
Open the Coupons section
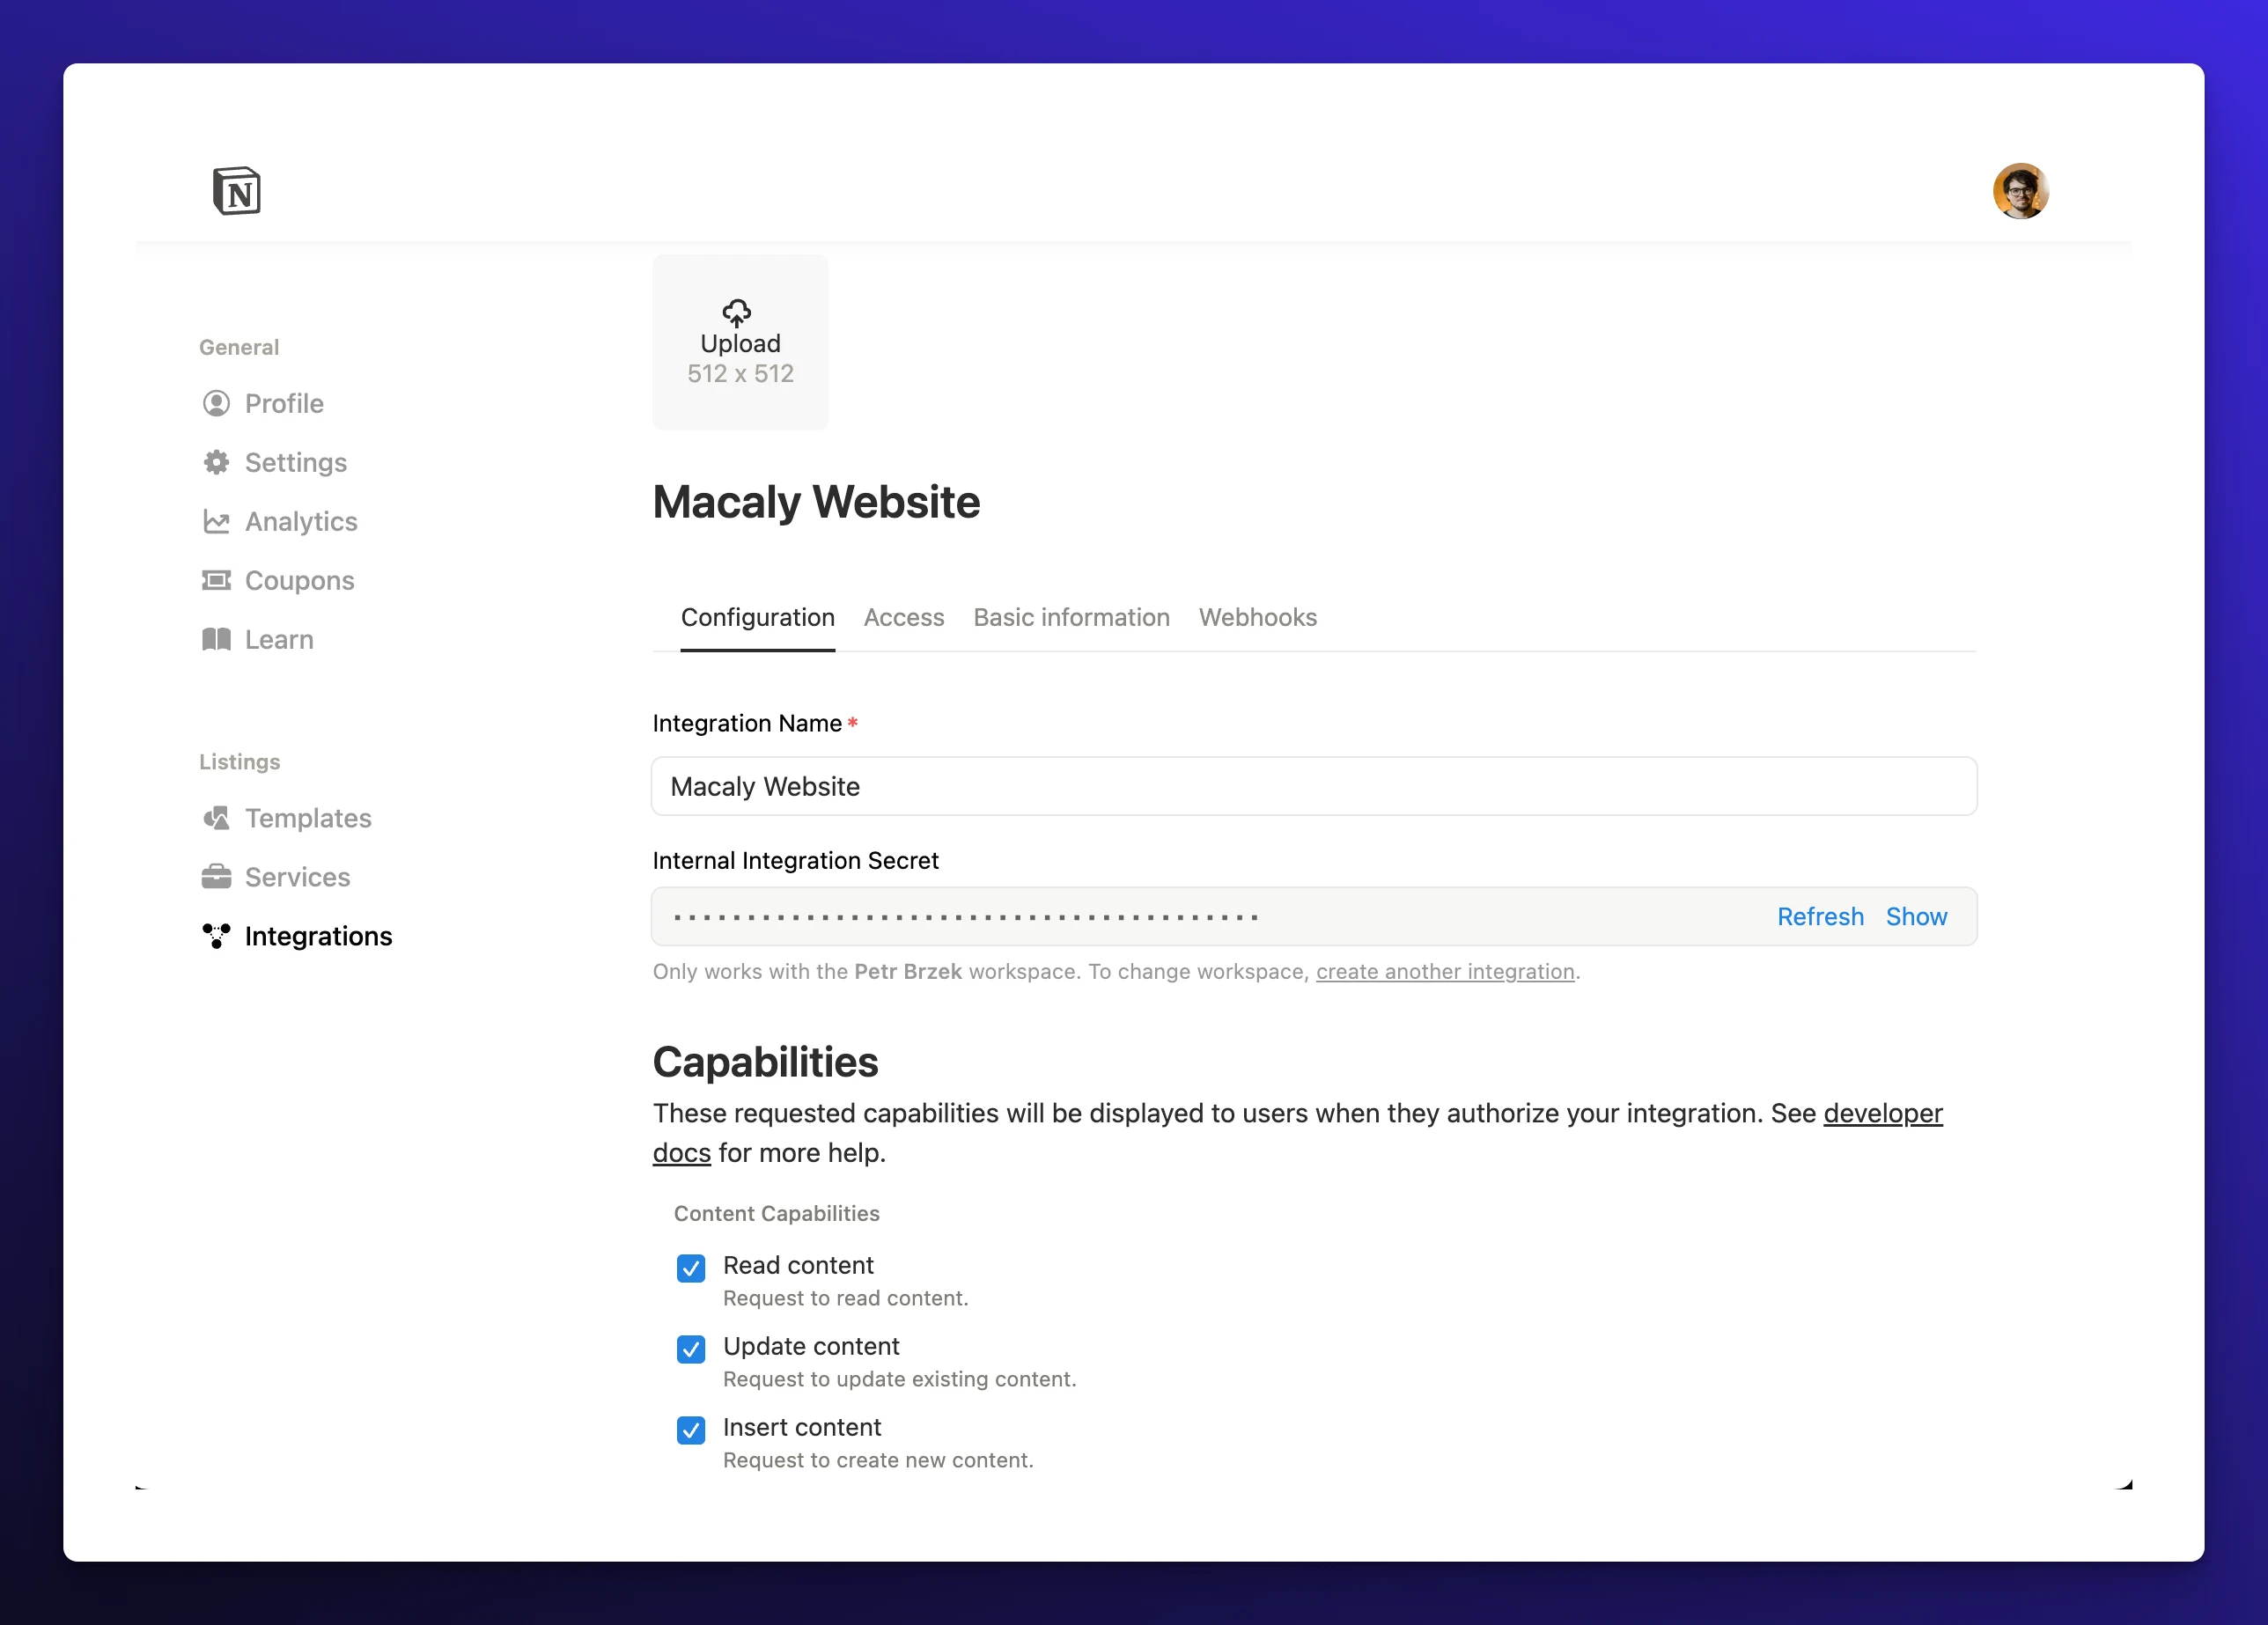[x=299, y=580]
